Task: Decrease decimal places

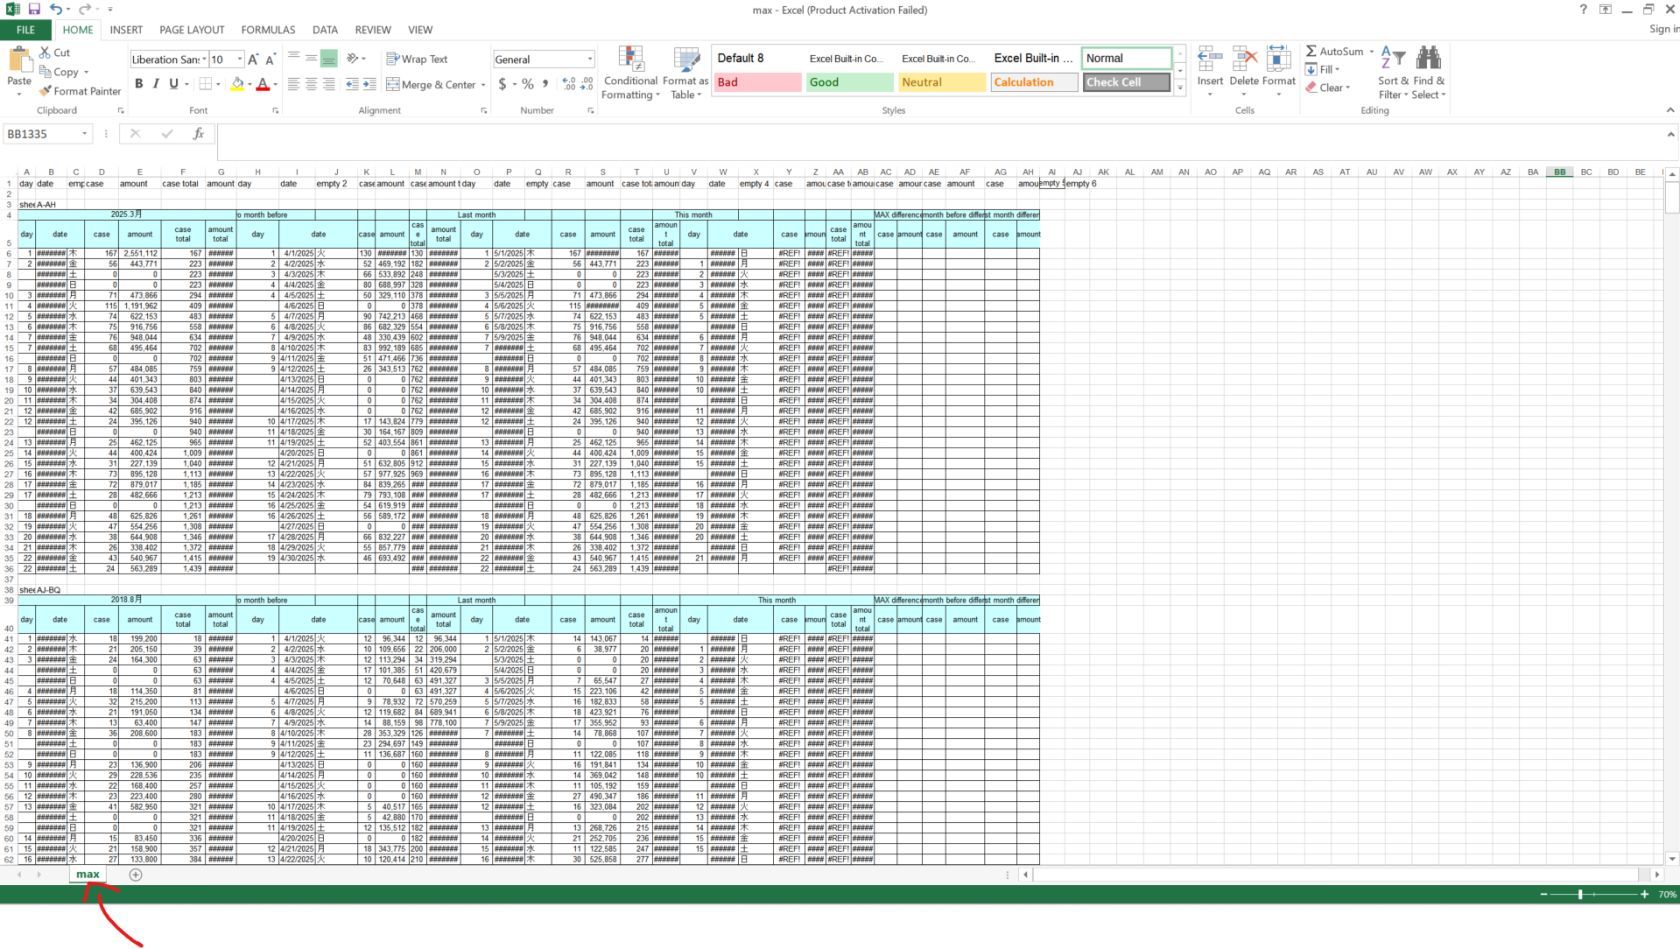Action: tap(586, 84)
